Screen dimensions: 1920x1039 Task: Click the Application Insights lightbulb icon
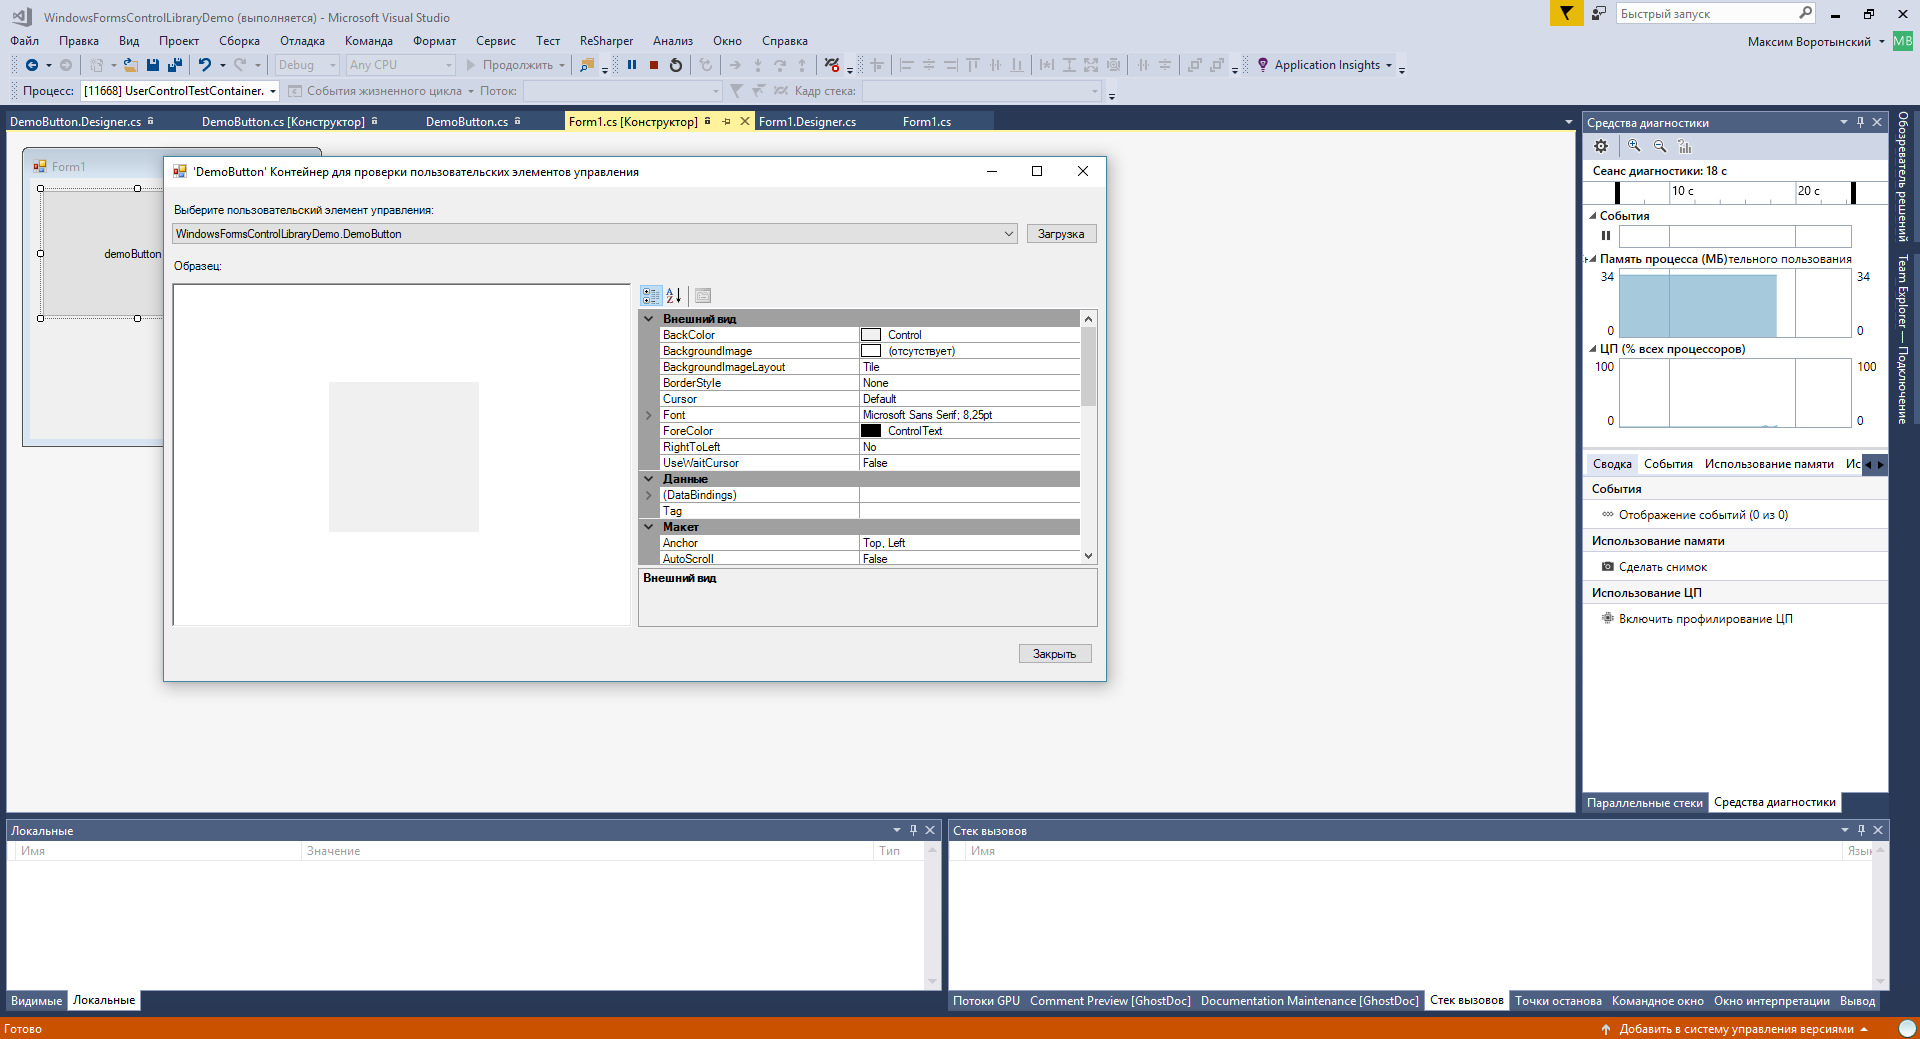click(x=1263, y=65)
